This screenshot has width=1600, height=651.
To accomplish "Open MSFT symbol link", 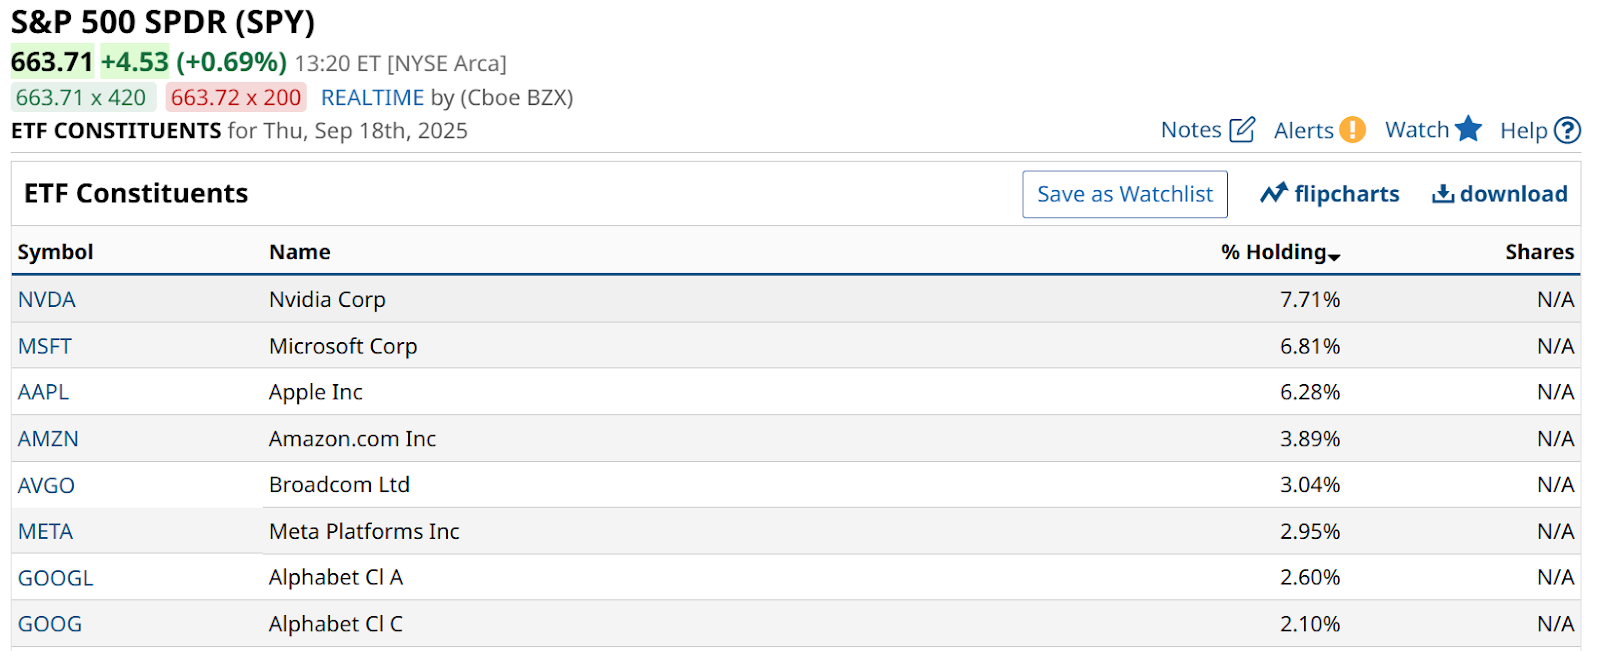I will click(x=45, y=347).
